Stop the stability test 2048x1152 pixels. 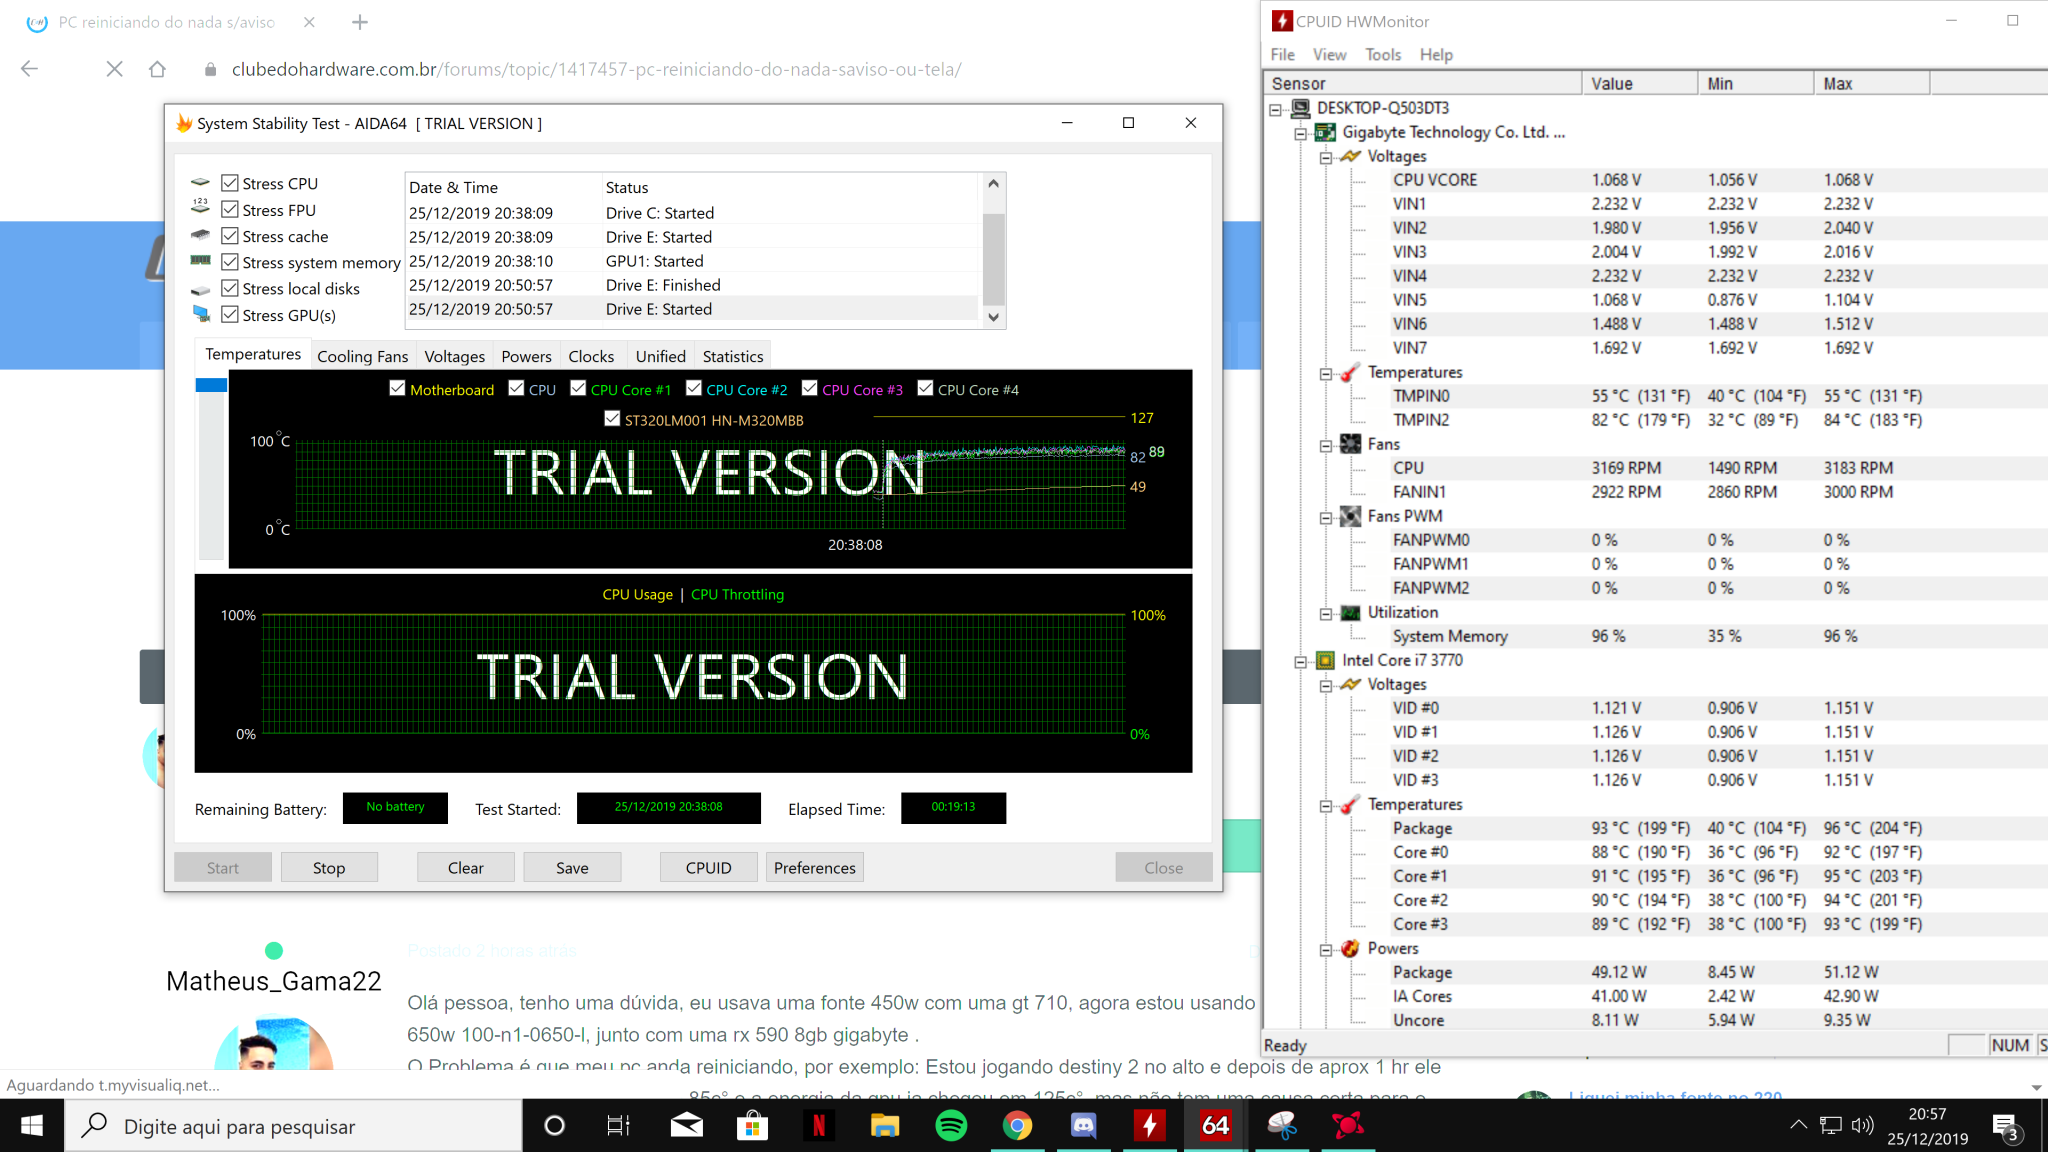pos(329,867)
